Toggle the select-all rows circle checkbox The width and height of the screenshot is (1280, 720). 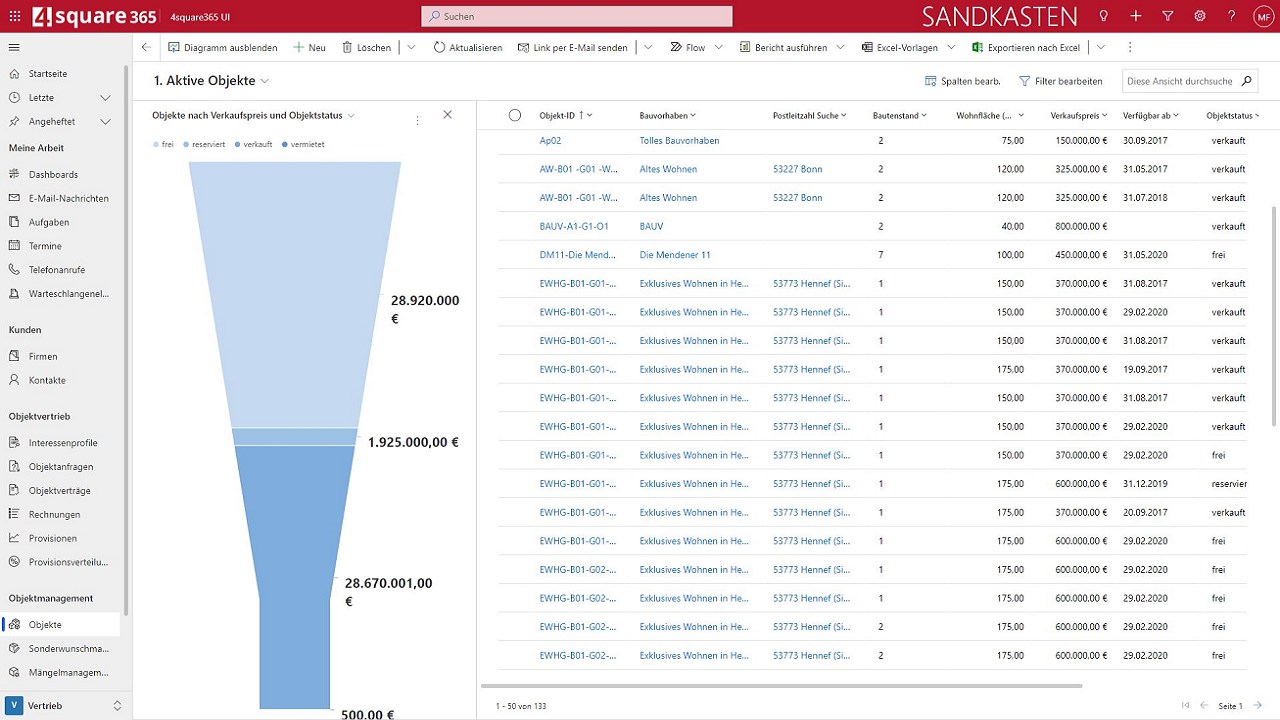[515, 115]
